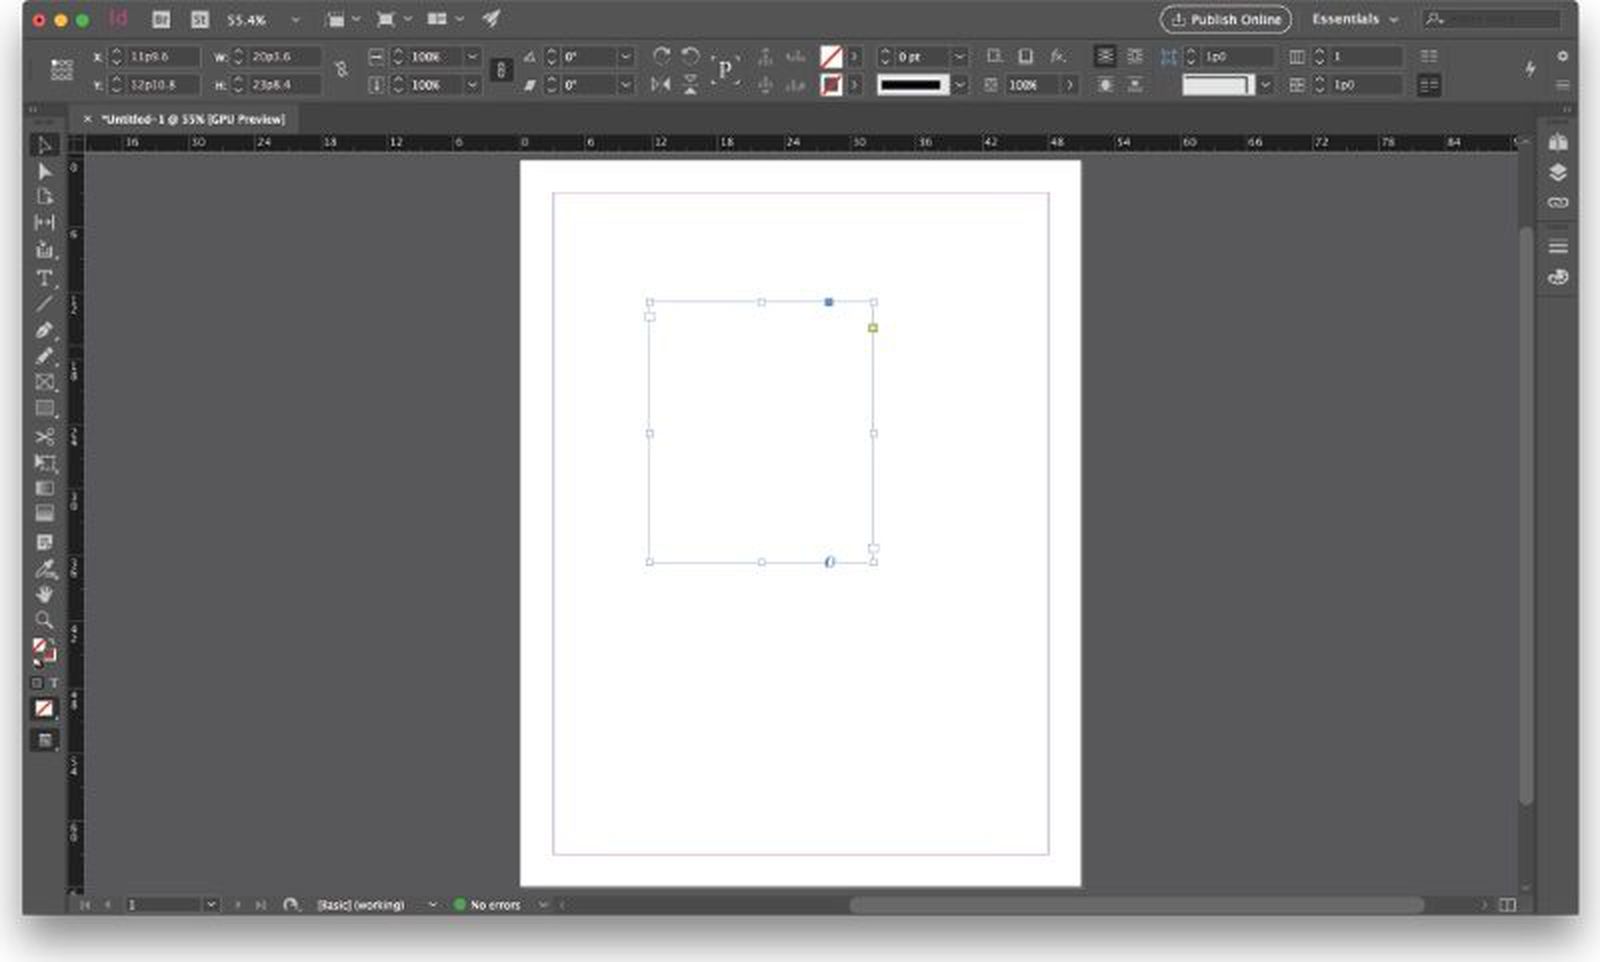Activate the Hand tool
This screenshot has width=1600, height=962.
click(x=44, y=596)
